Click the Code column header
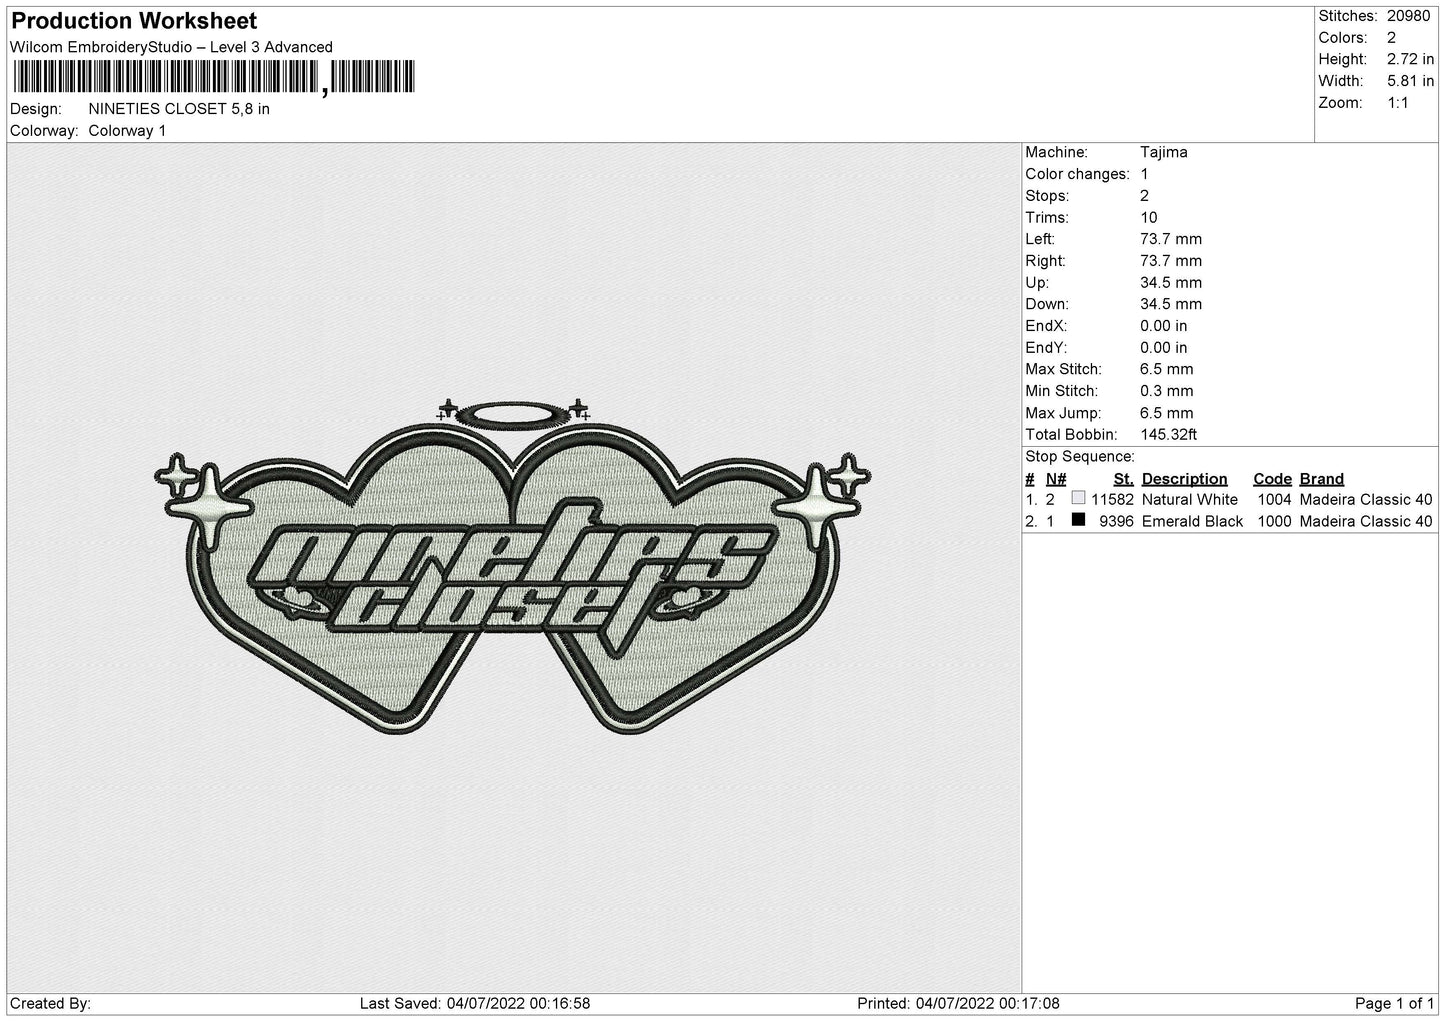The height and width of the screenshot is (1021, 1445). tap(1272, 478)
